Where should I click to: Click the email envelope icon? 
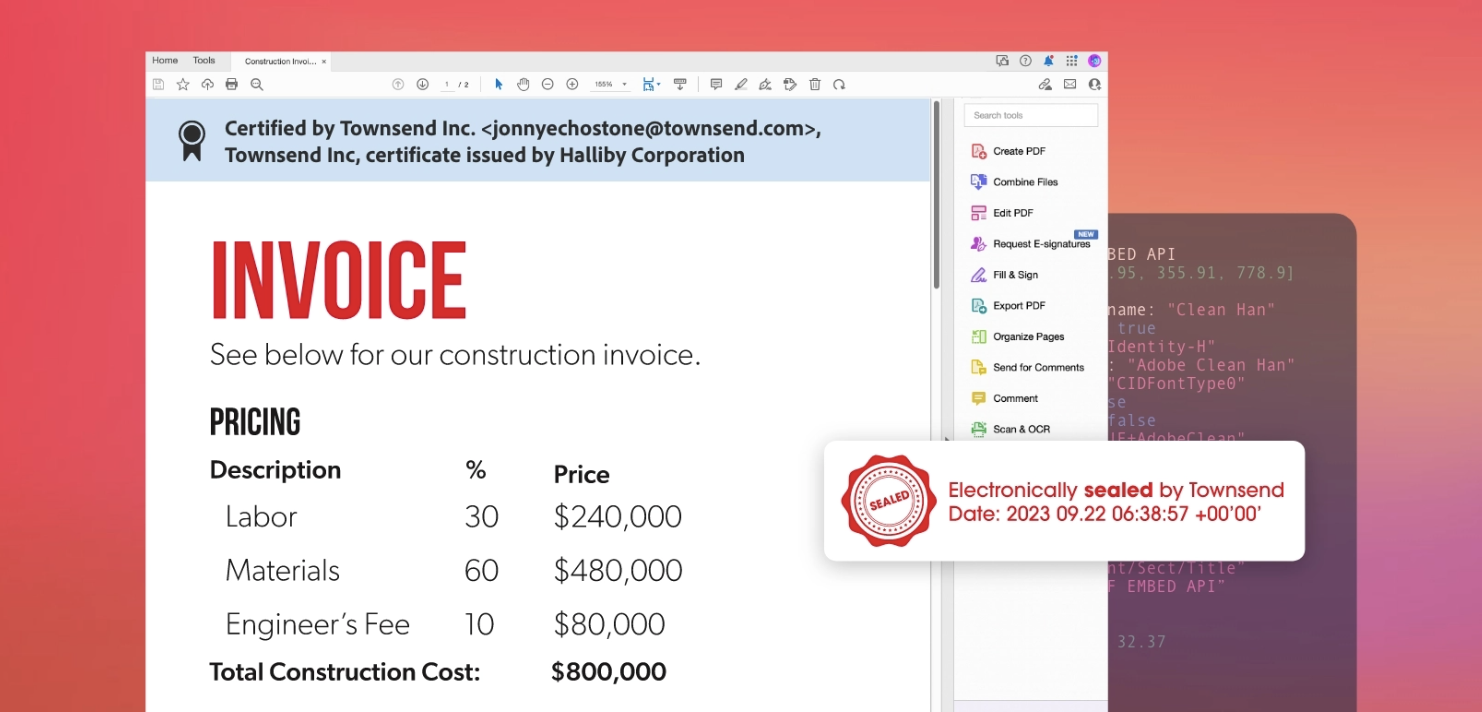(1070, 85)
